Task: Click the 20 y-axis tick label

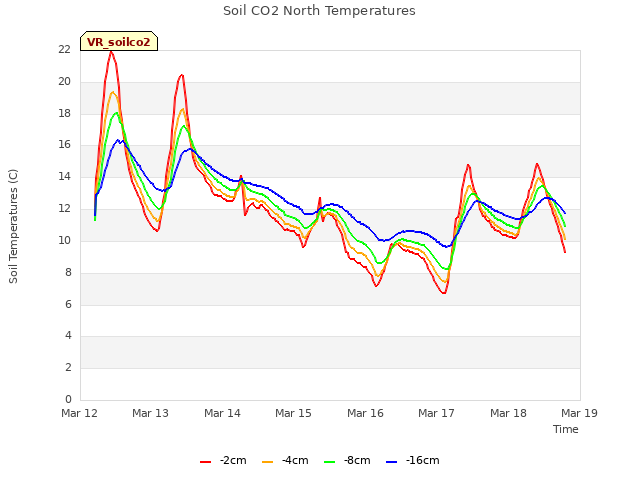Action: (64, 82)
